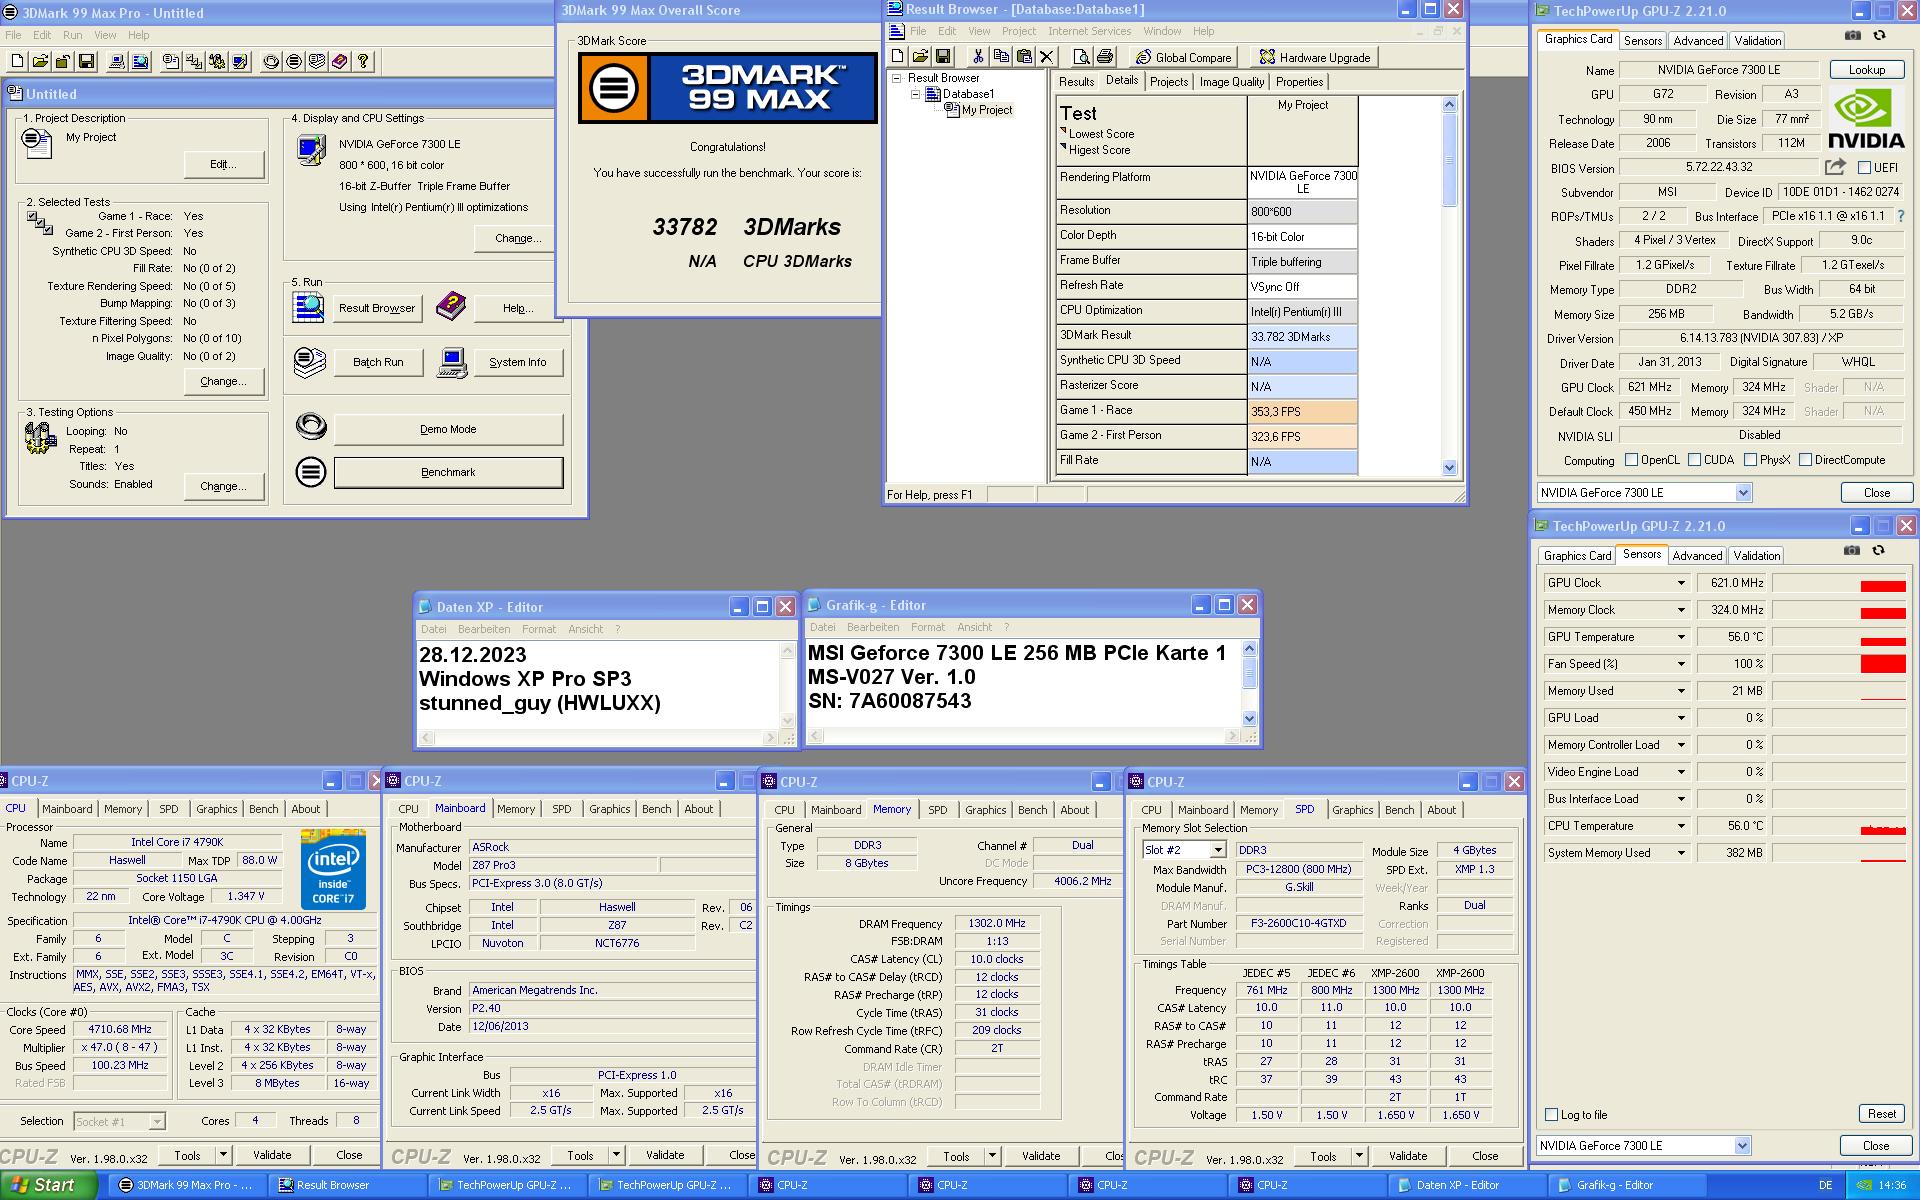The image size is (1920, 1200).
Task: Open Image Quality tab in Result Browser
Action: (x=1232, y=82)
